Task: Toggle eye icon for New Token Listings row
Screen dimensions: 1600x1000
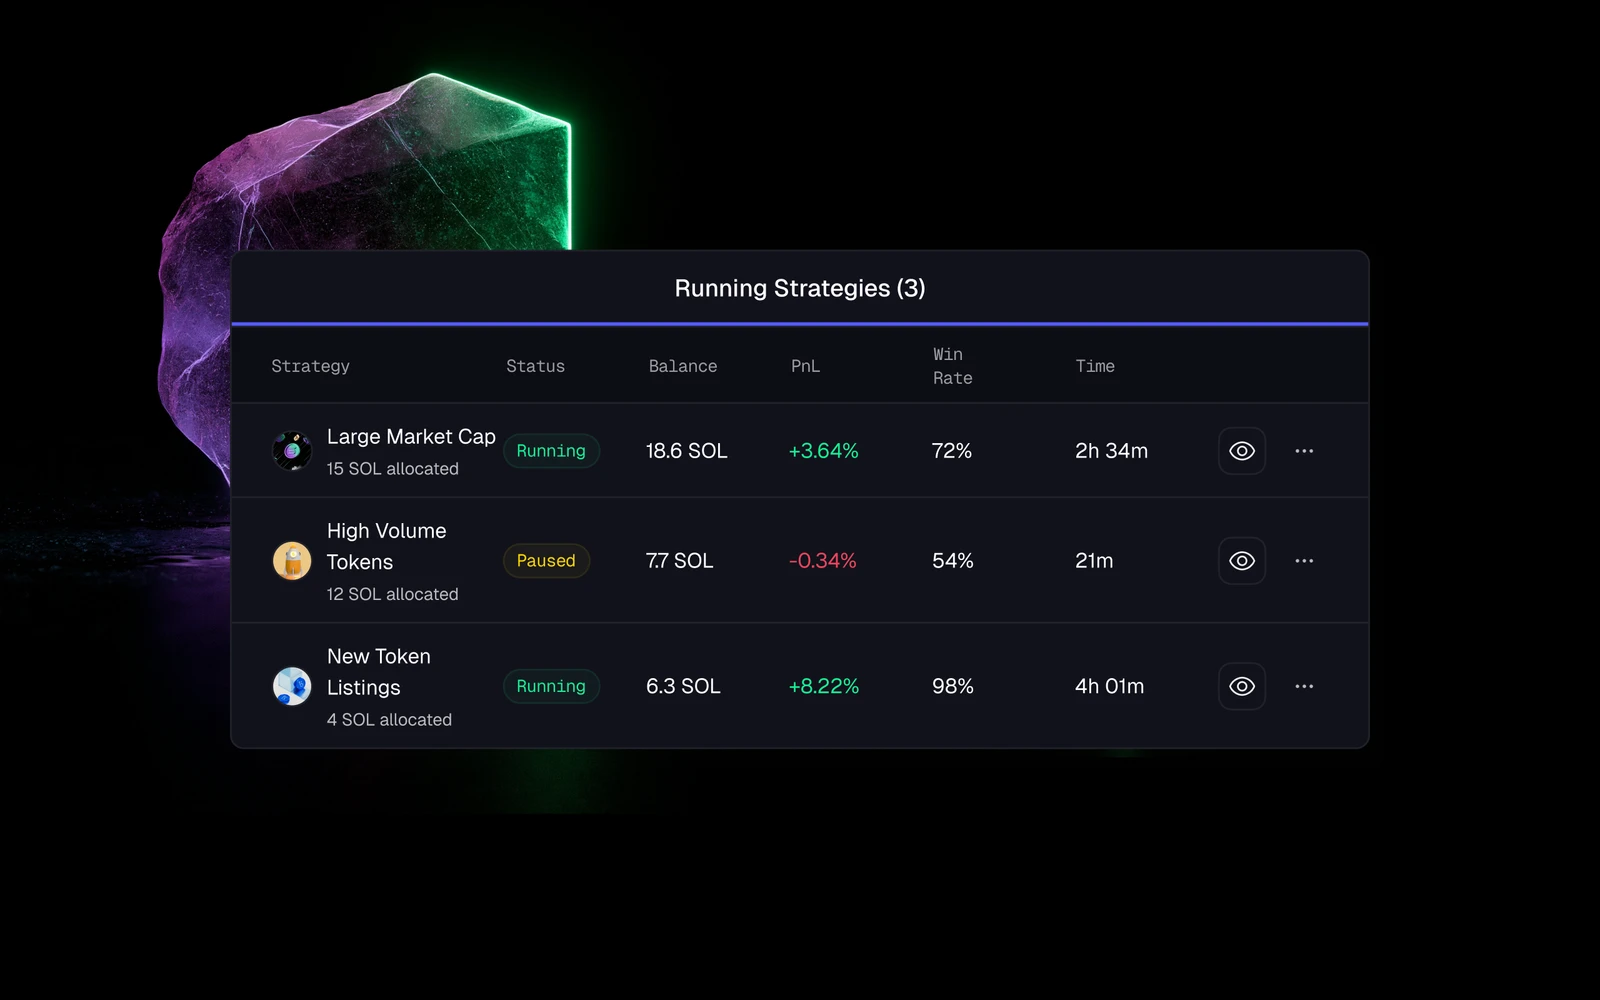Action: tap(1242, 686)
